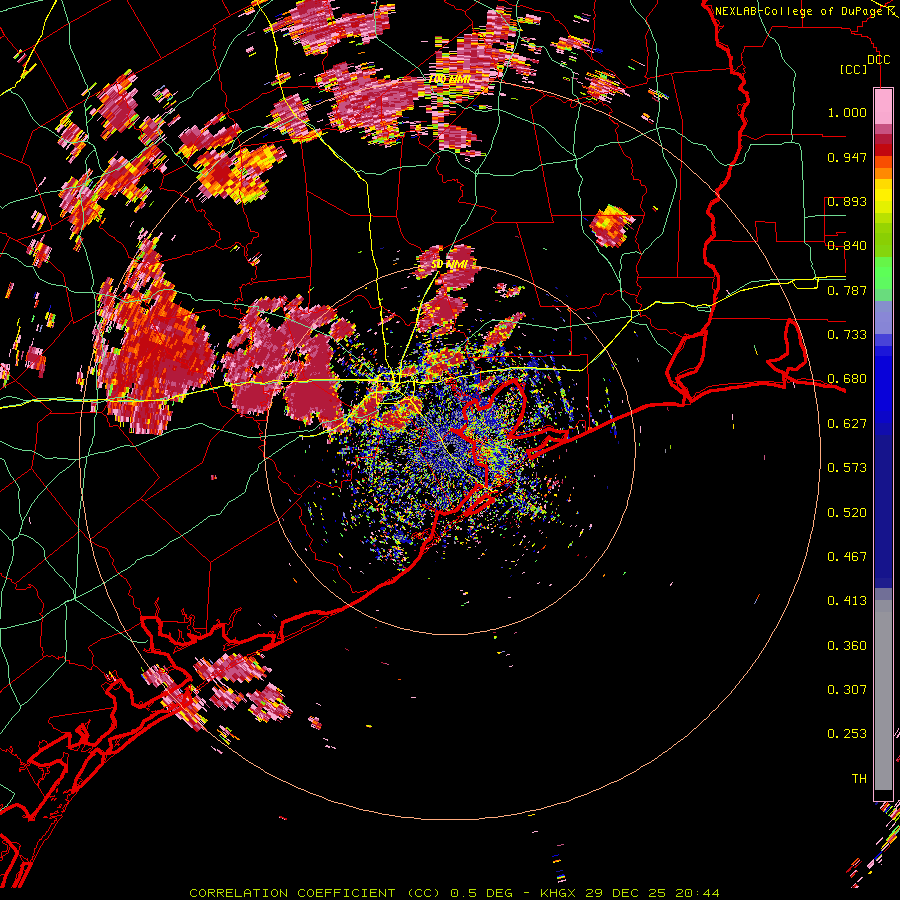
Task: Select the 0.947 scale value
Action: pyautogui.click(x=847, y=157)
